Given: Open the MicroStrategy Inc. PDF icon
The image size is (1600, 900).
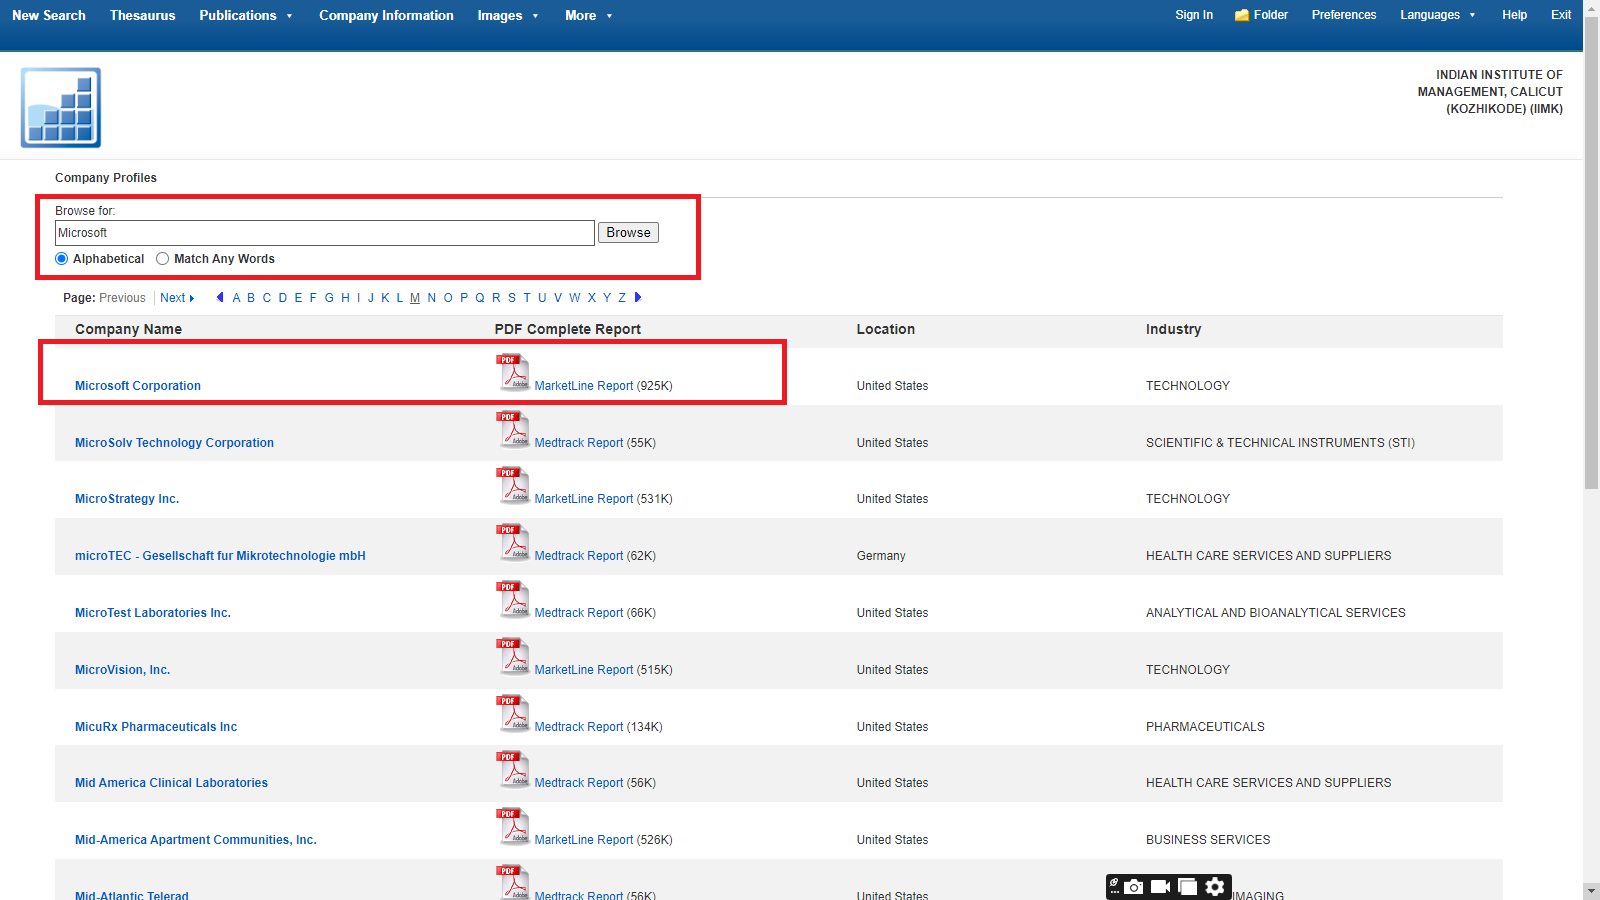Looking at the screenshot, I should (x=513, y=486).
